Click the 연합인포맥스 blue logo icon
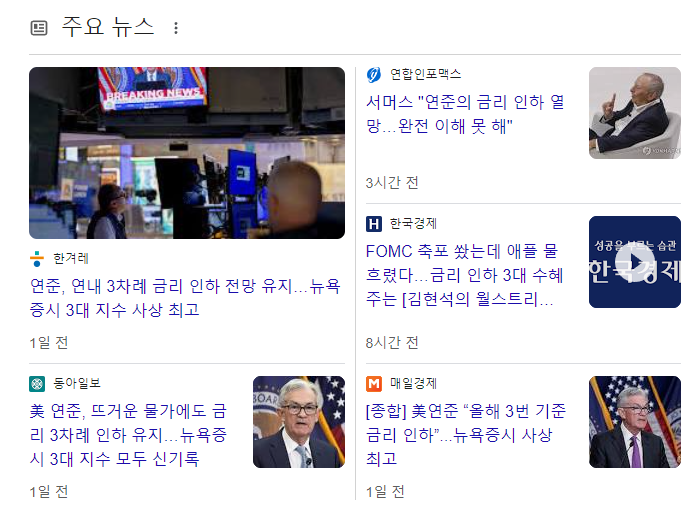Image resolution: width=698 pixels, height=509 pixels. tap(373, 74)
